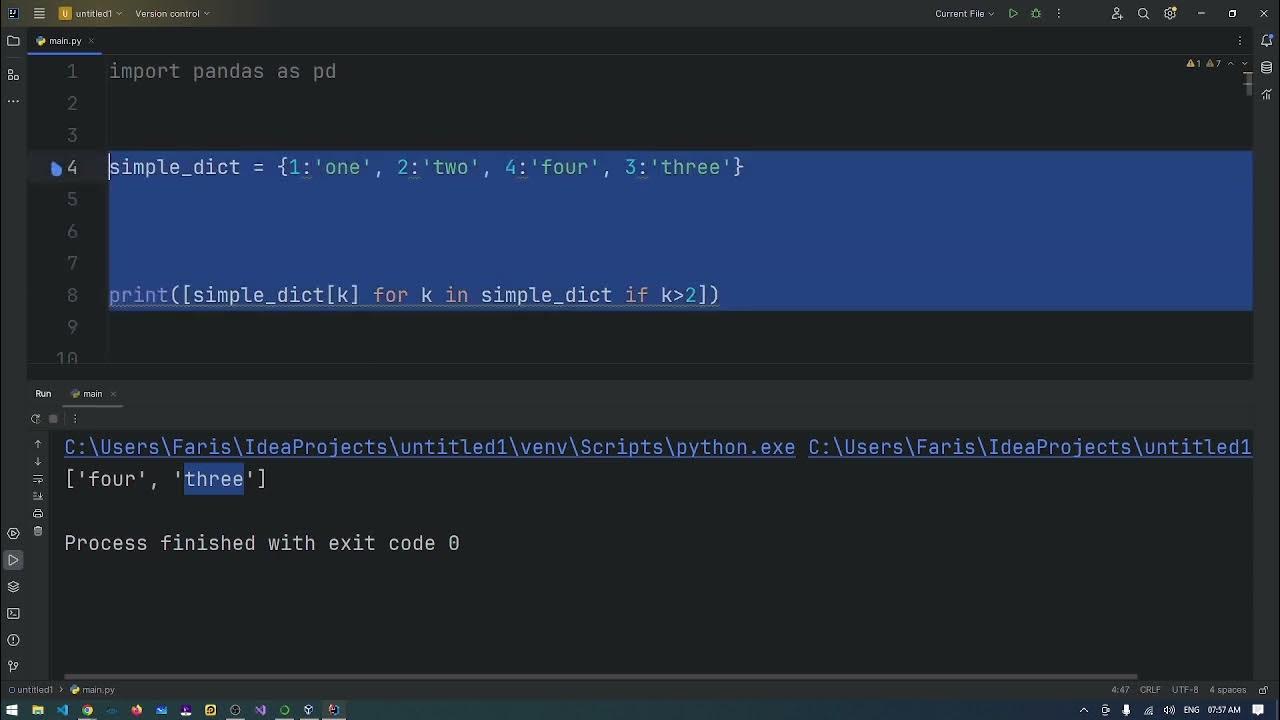Go to next highlighted problem arrow

point(1243,63)
